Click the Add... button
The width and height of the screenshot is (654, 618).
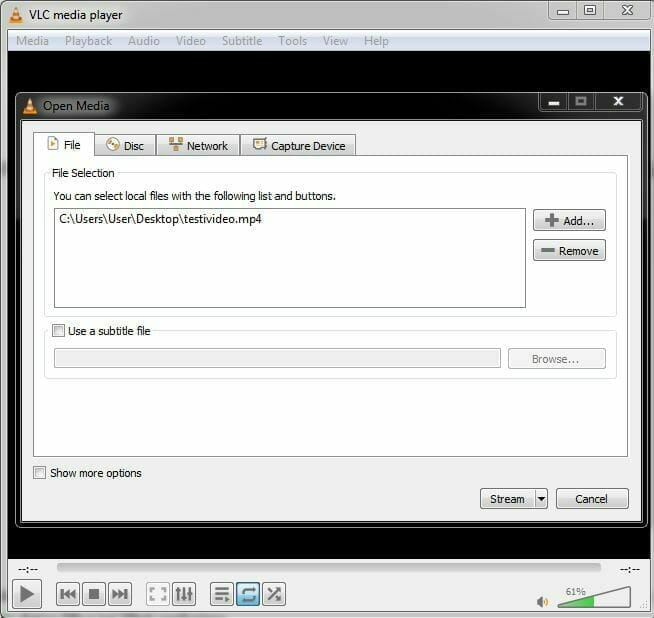click(569, 220)
